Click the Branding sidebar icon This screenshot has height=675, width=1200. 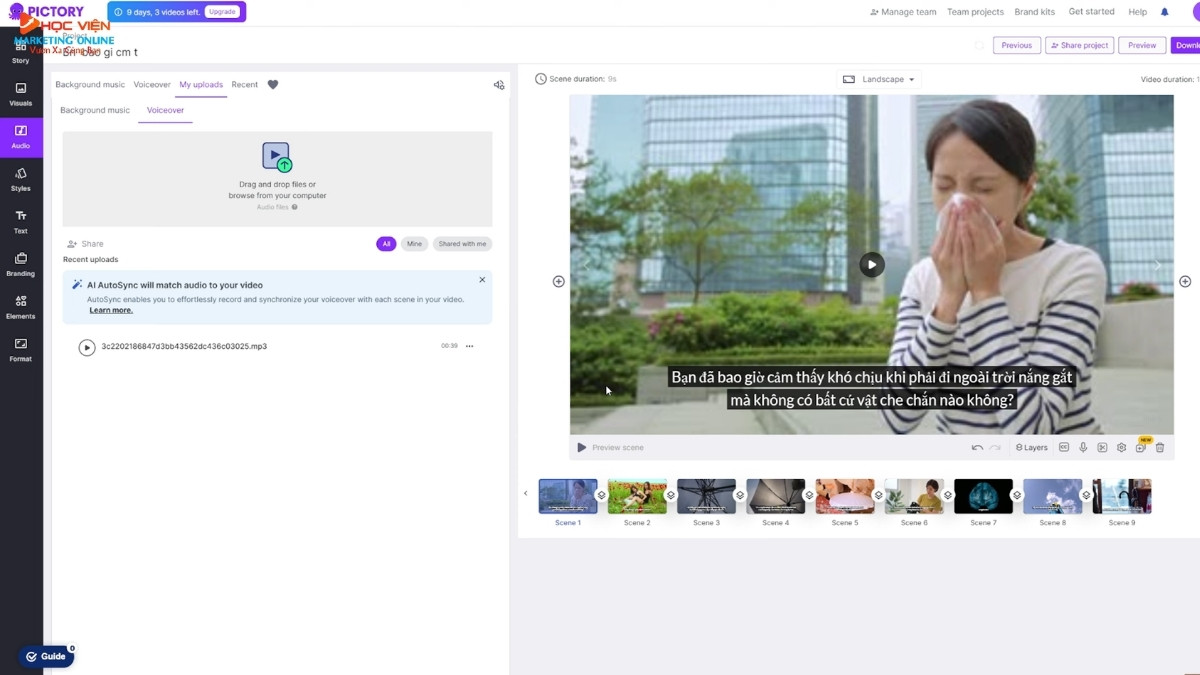point(20,264)
